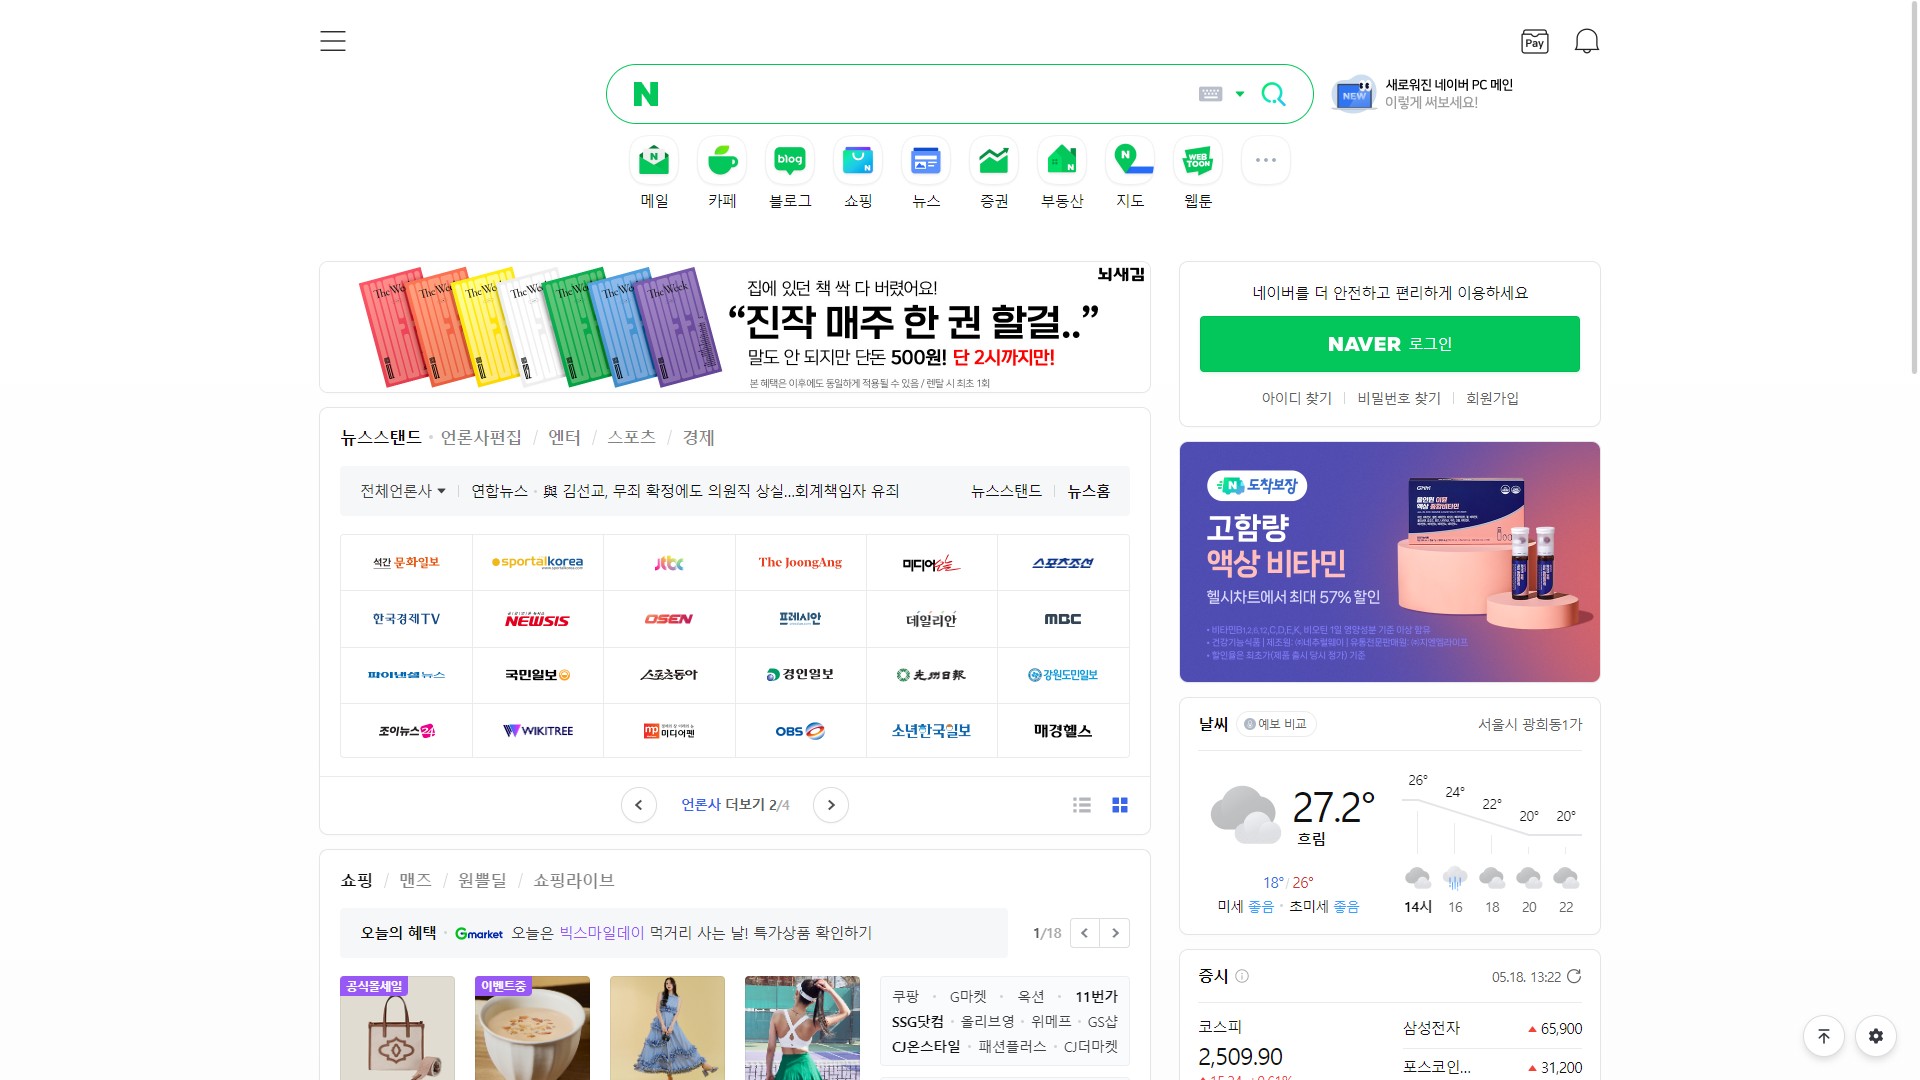Click the page vertical scrollbar
The width and height of the screenshot is (1920, 1080).
pos(1914,190)
